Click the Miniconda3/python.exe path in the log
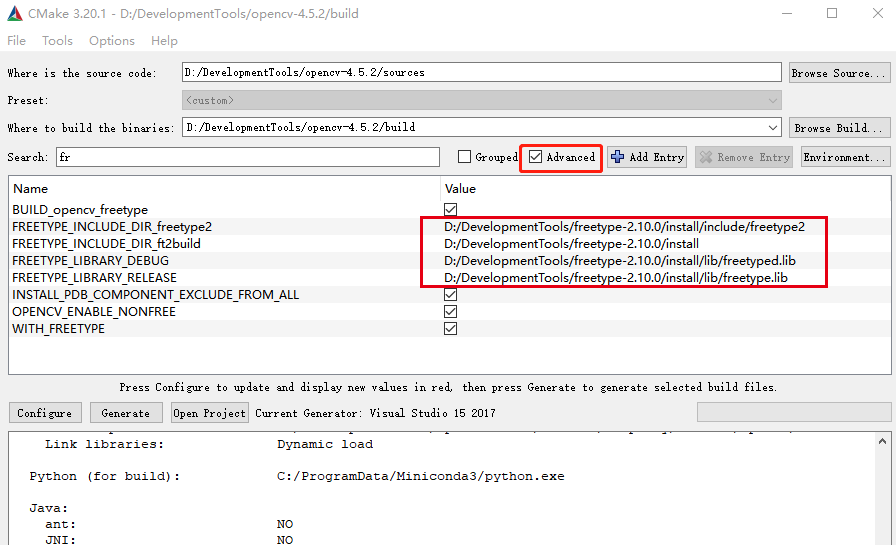 (421, 476)
